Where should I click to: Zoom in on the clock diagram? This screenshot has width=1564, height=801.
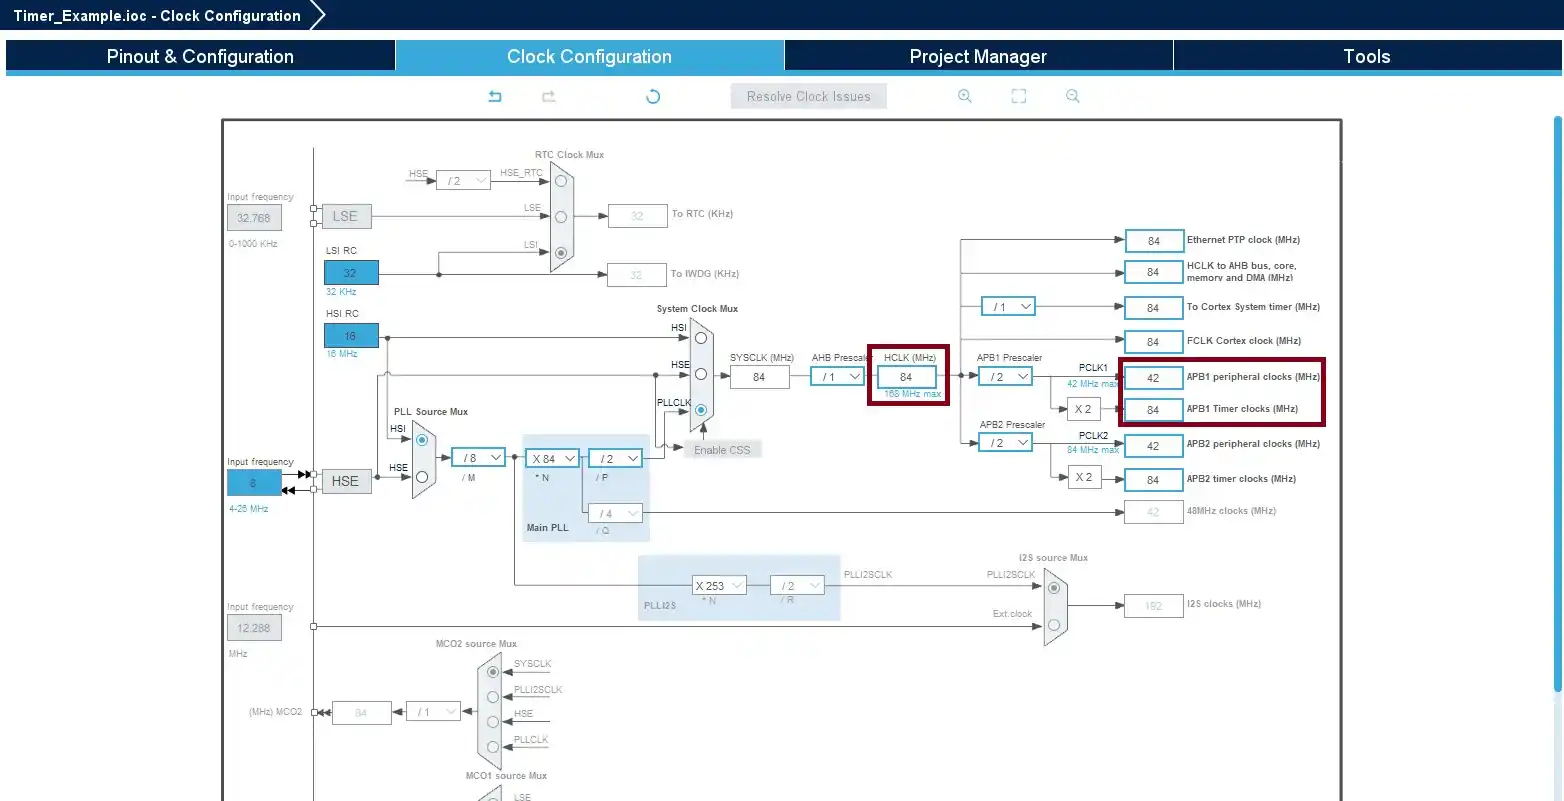point(964,96)
